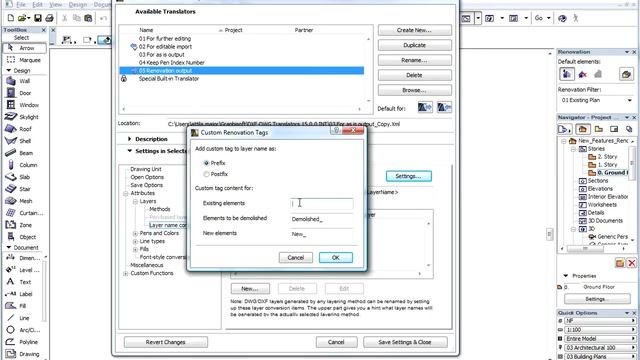Select Drawing Unit in settings tree

tap(146, 169)
